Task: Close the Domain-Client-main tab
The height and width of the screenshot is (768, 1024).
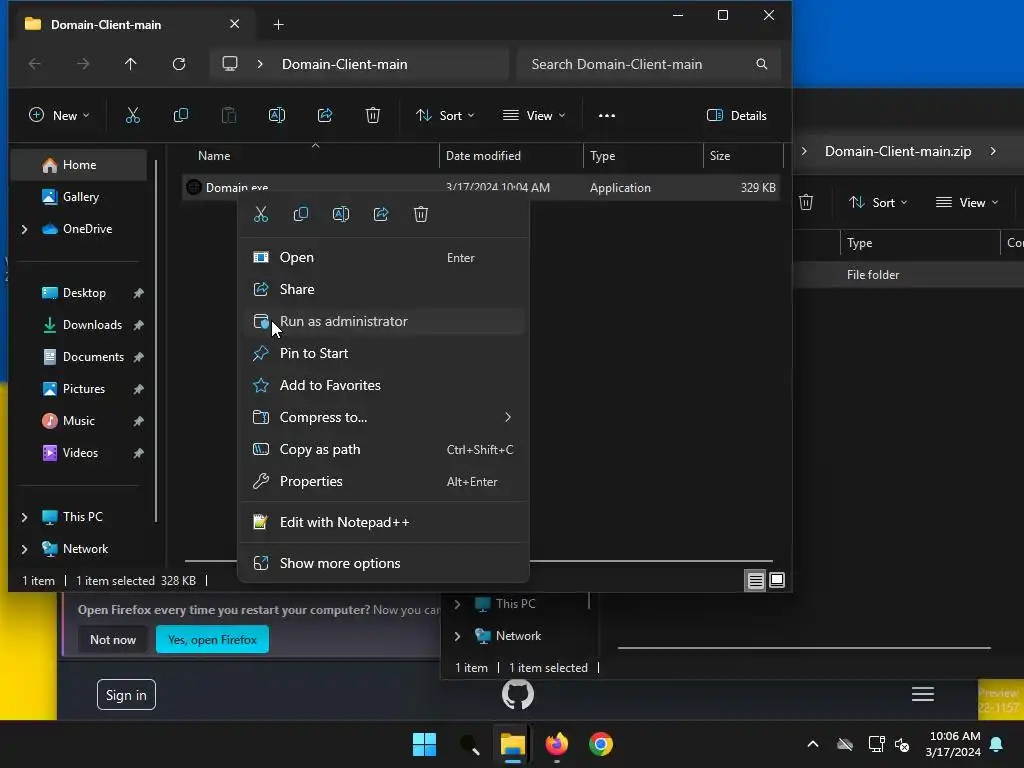Action: pyautogui.click(x=234, y=24)
